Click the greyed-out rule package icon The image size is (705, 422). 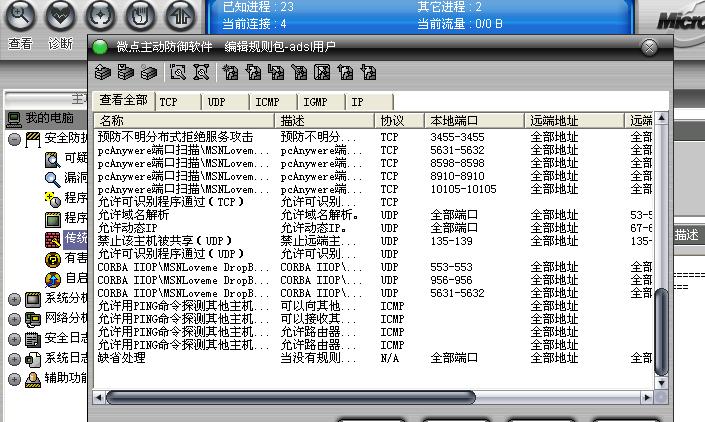pyautogui.click(x=148, y=72)
